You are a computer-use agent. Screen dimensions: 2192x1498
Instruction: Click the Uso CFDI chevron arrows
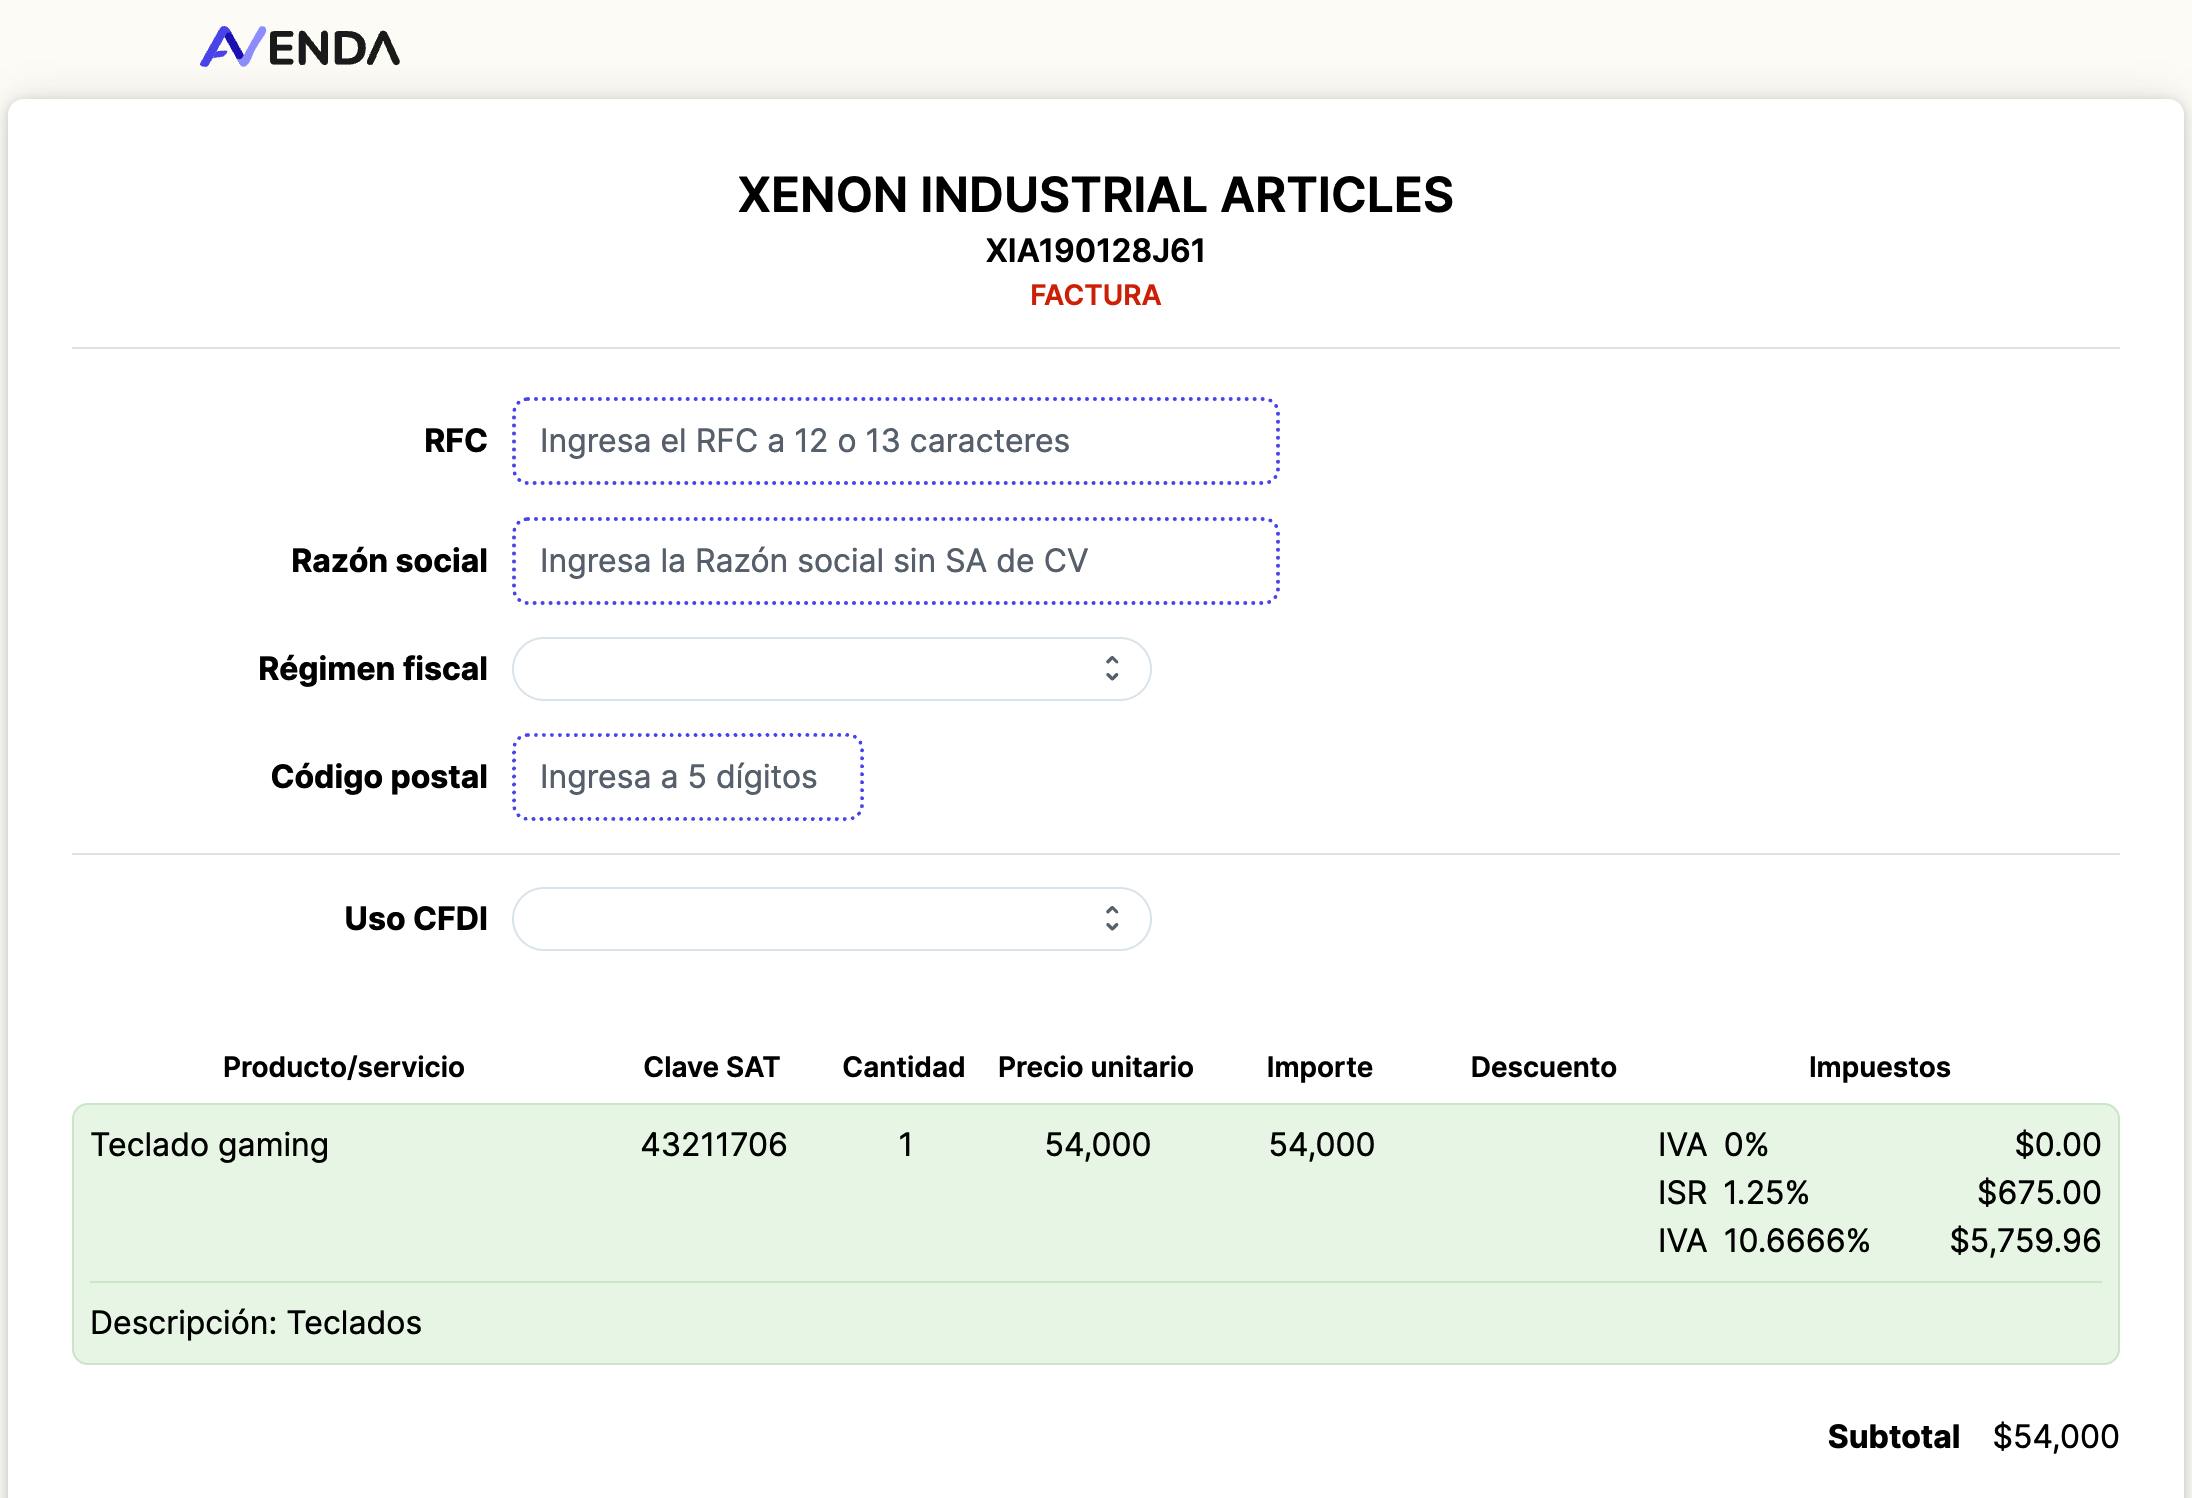point(1111,919)
